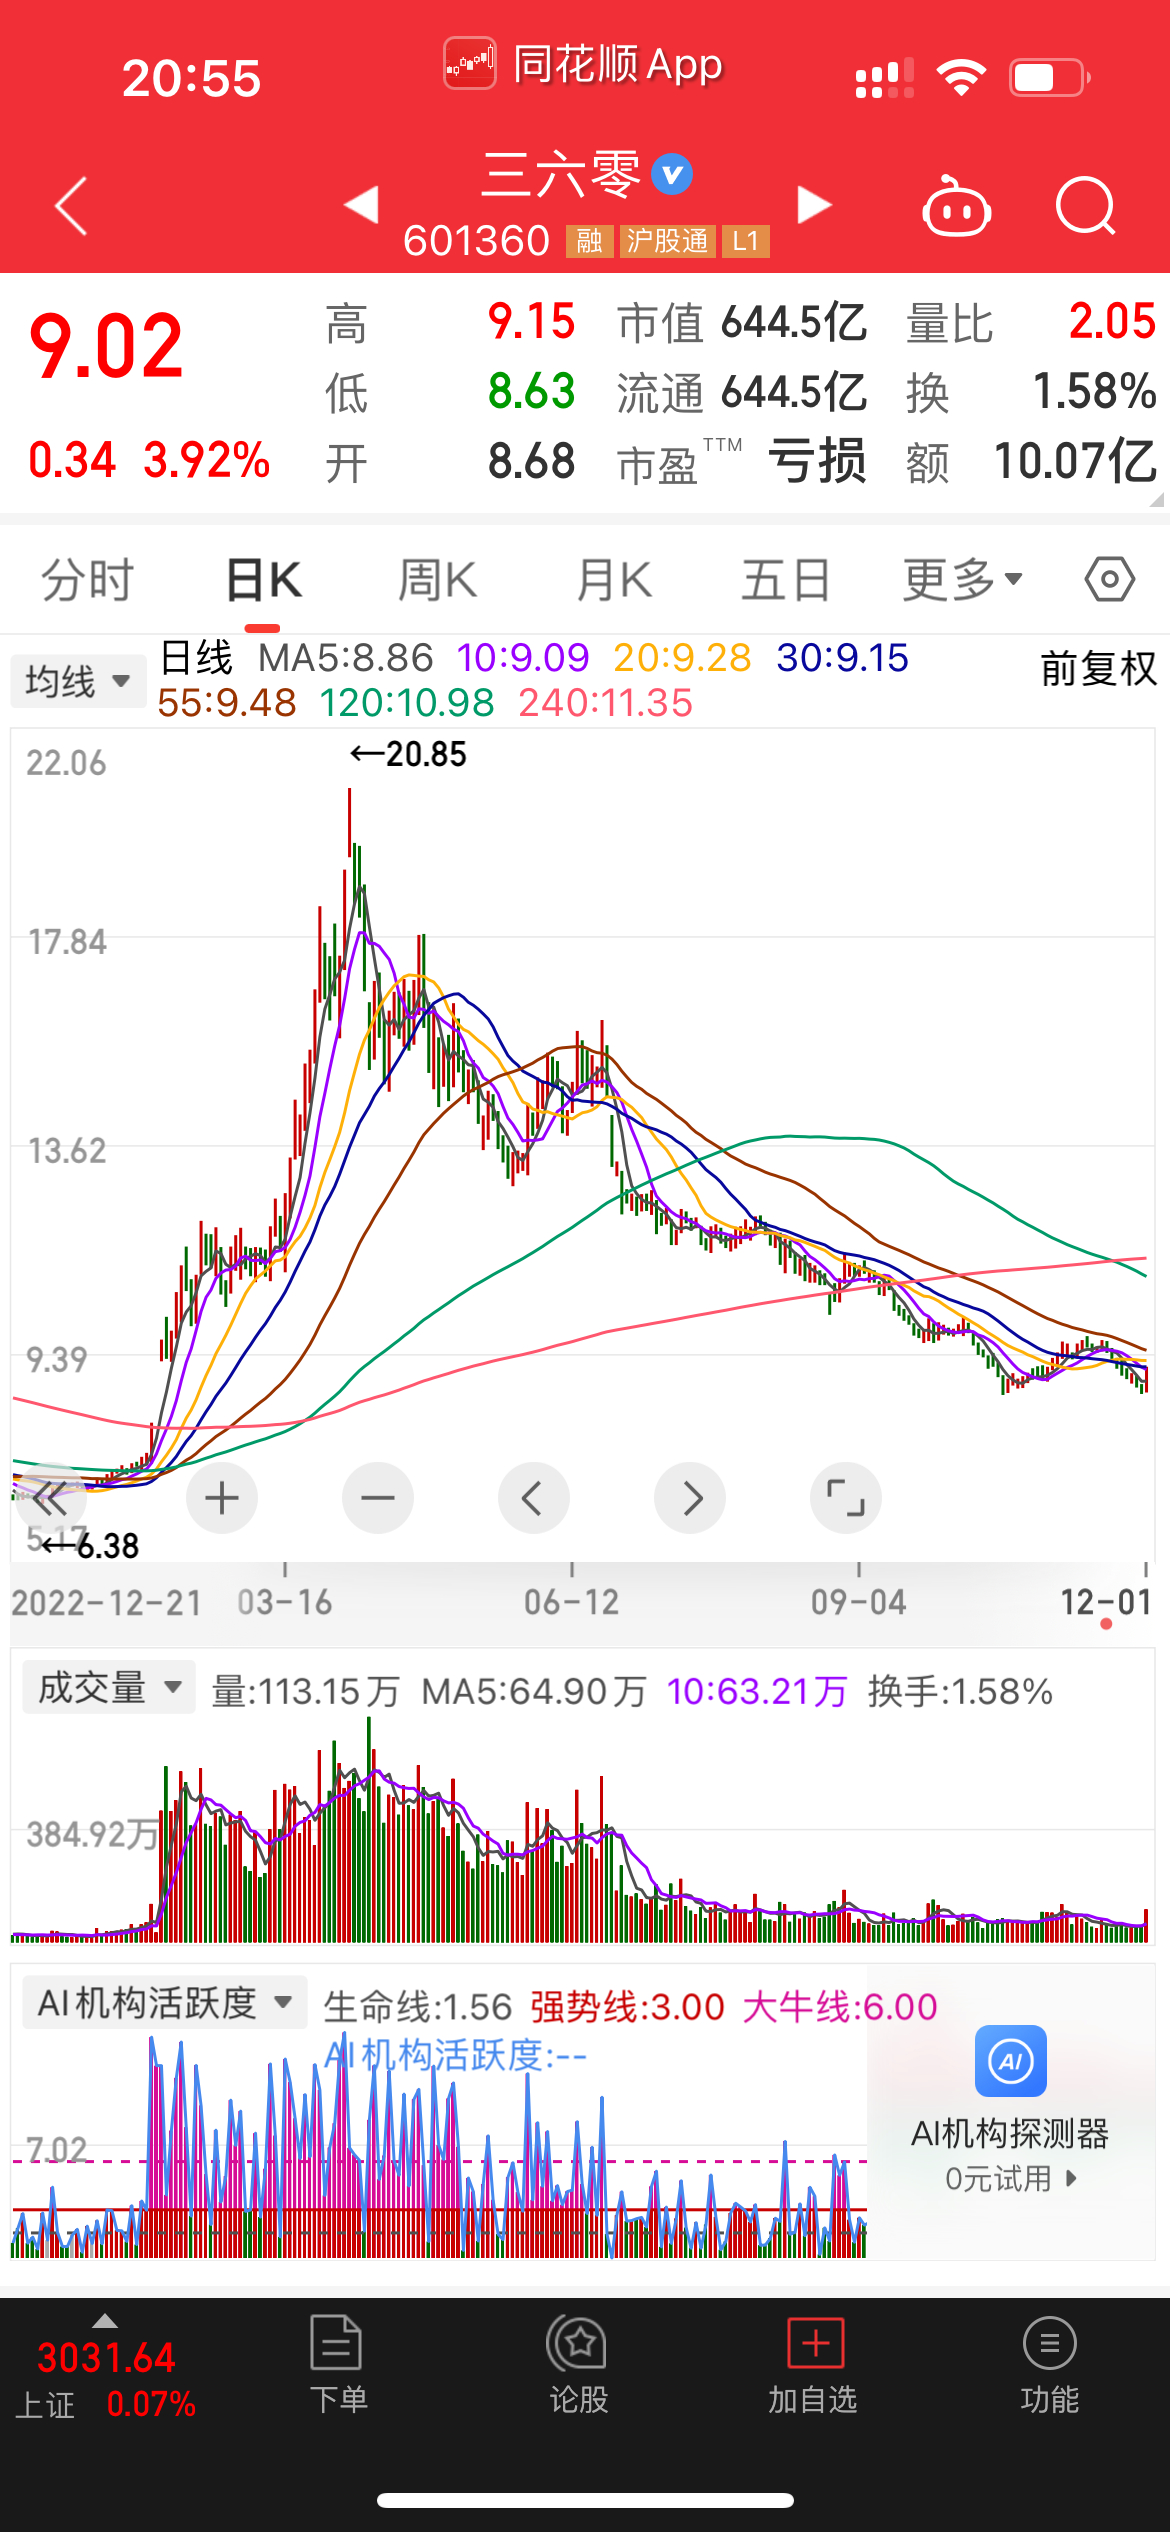1170x2532 pixels.
Task: Tap the 0元试用 trial link
Action: (x=1011, y=2178)
